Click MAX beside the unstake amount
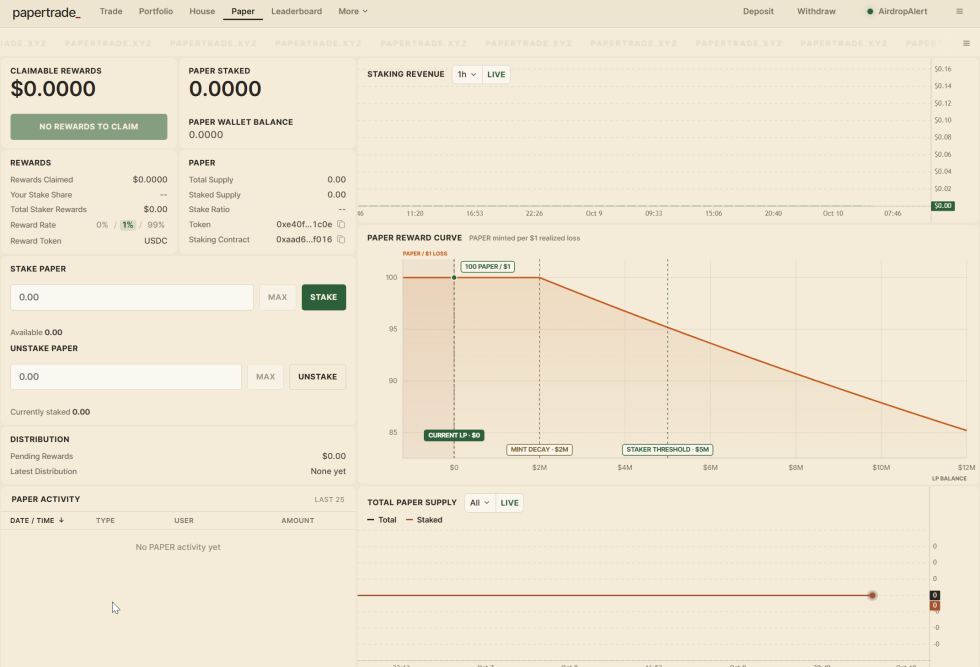Viewport: 980px width, 667px height. point(266,377)
